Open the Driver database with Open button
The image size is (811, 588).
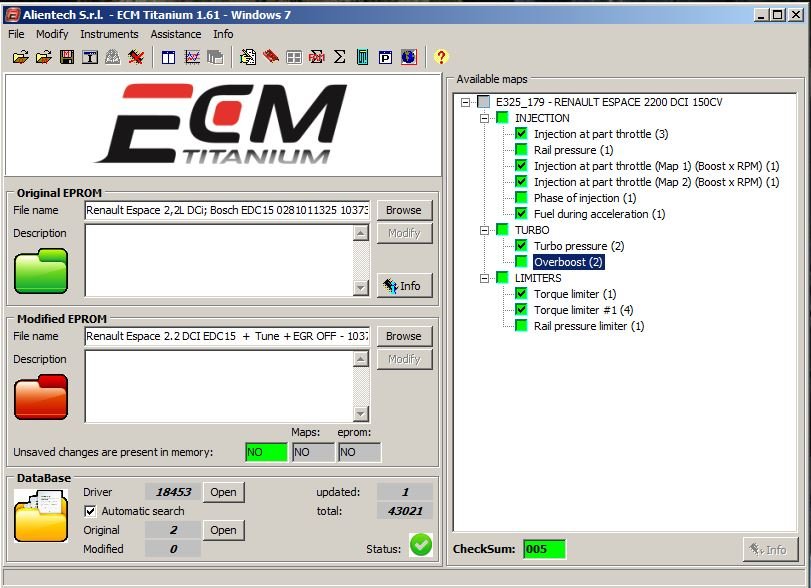point(223,492)
